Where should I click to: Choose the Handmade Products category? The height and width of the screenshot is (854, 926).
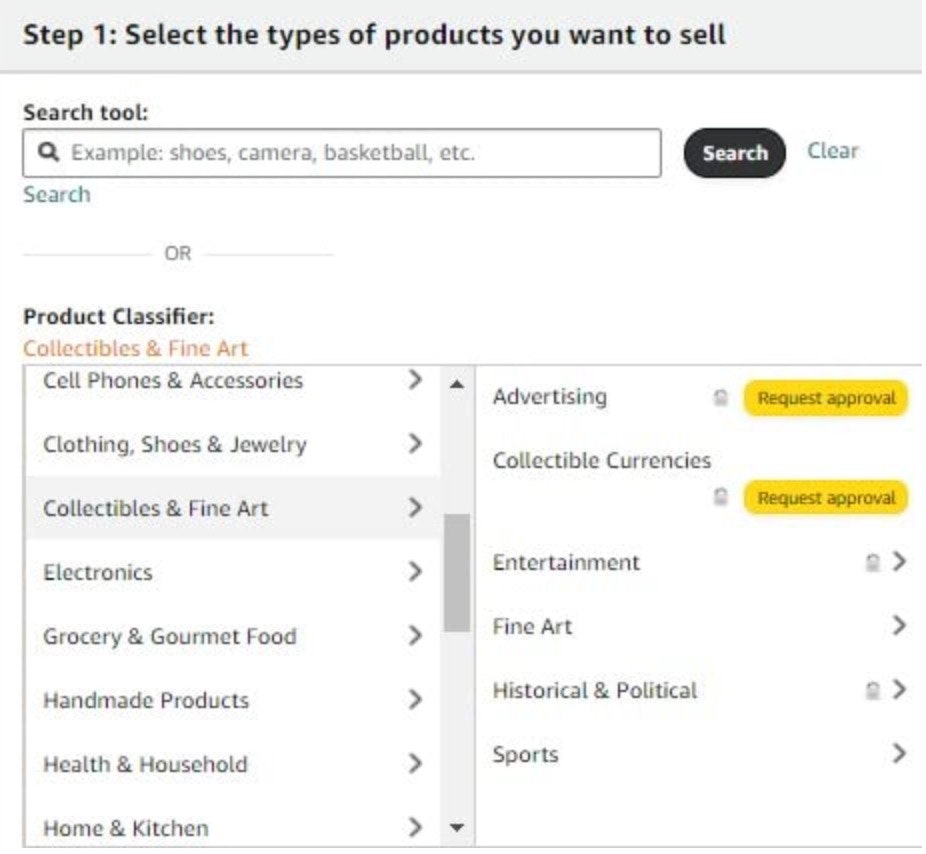(x=146, y=700)
